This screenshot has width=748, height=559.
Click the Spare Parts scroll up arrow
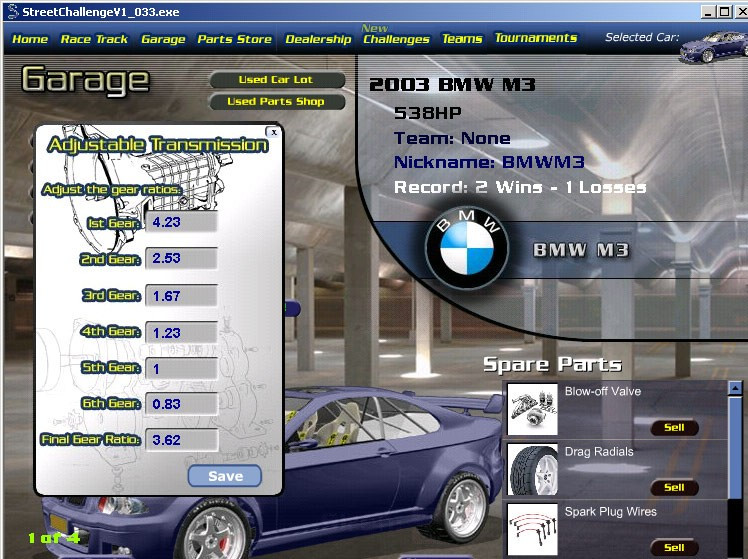735,388
